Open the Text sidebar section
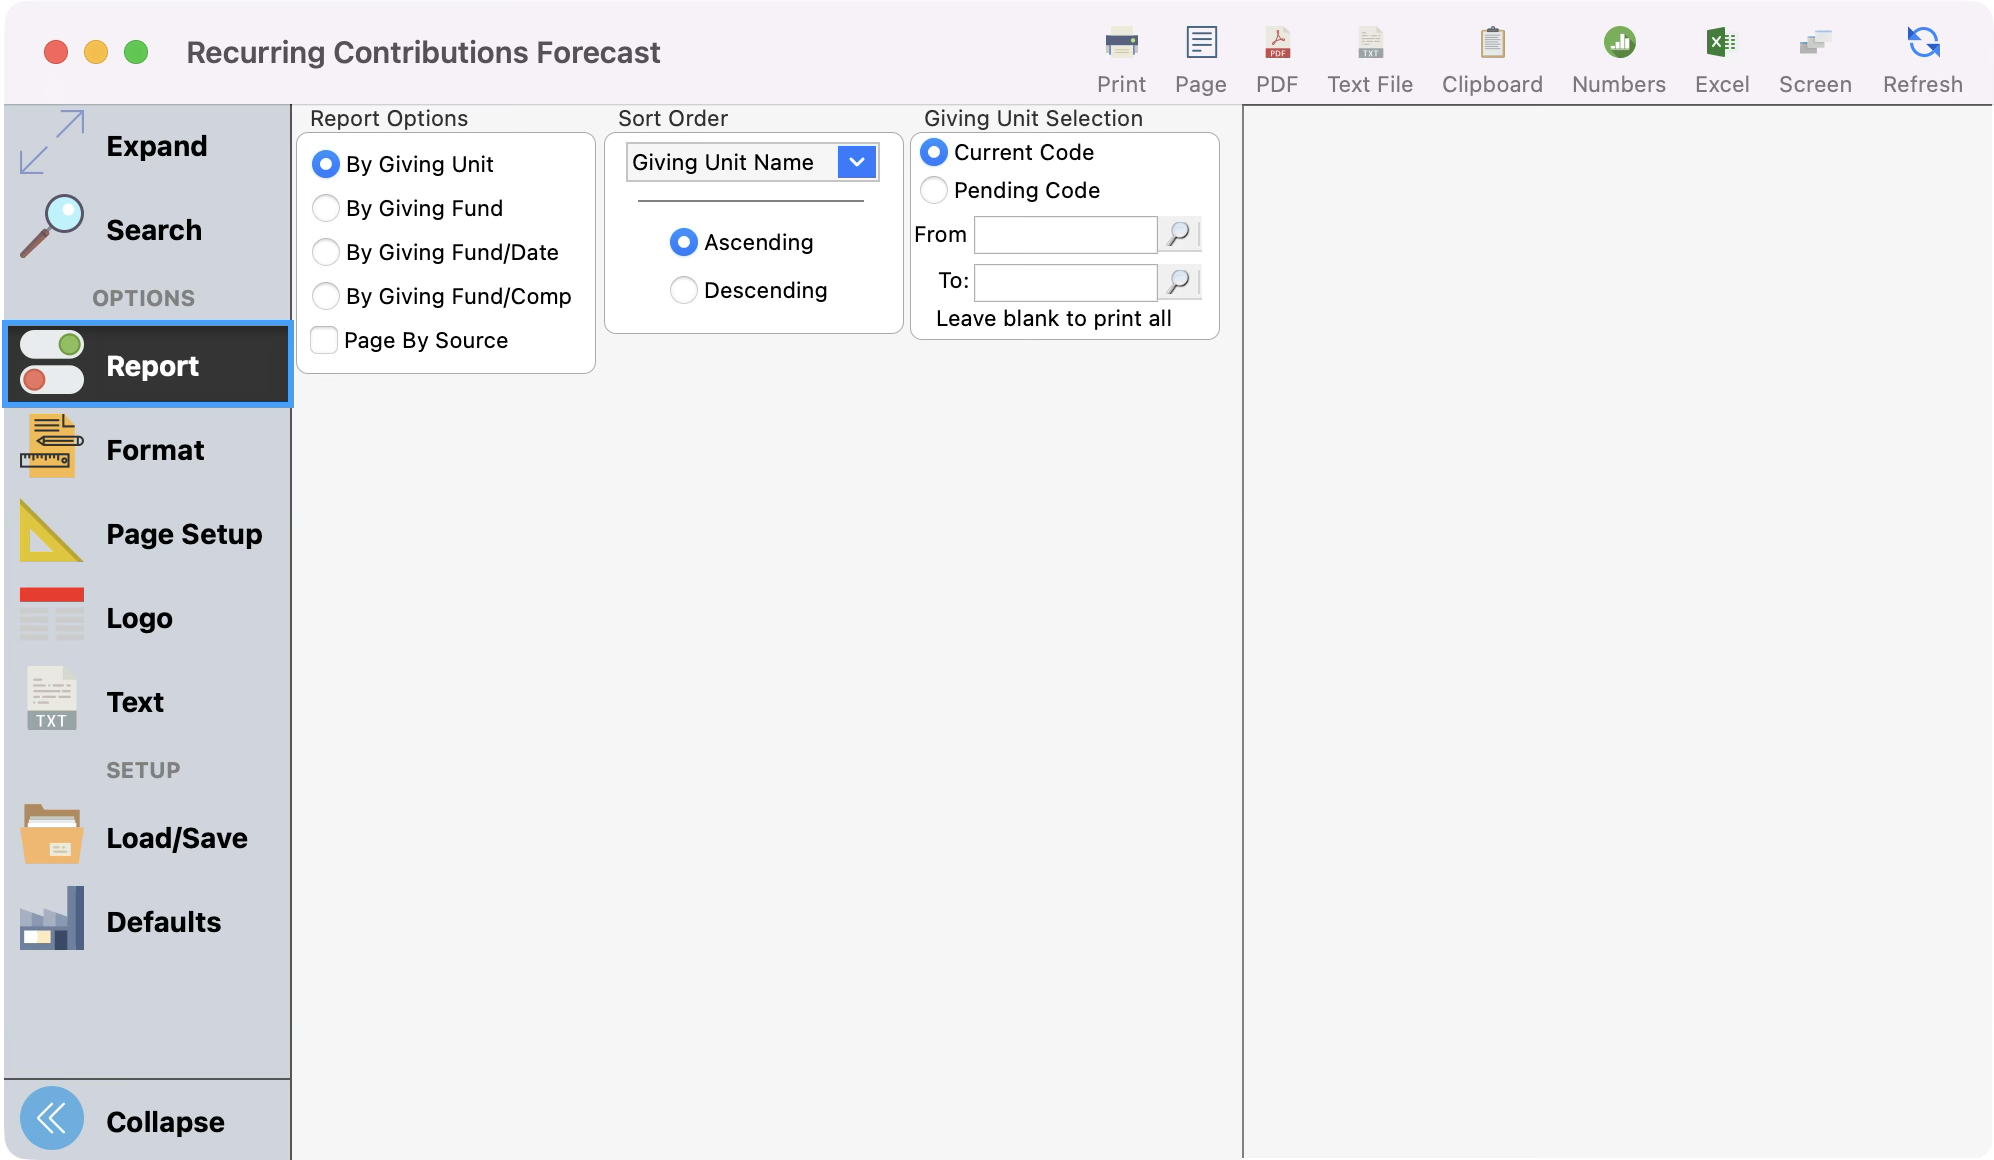 [148, 702]
